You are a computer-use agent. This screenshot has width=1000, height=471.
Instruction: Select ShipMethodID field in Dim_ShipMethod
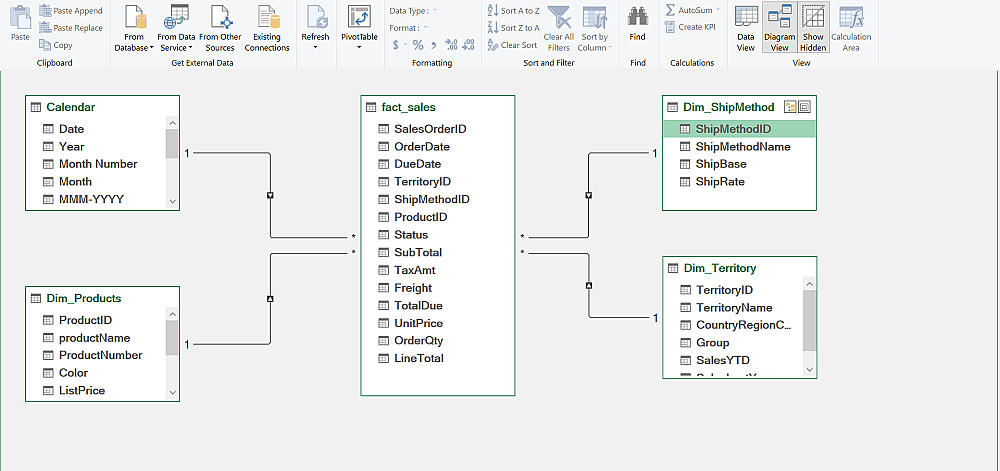[x=739, y=129]
